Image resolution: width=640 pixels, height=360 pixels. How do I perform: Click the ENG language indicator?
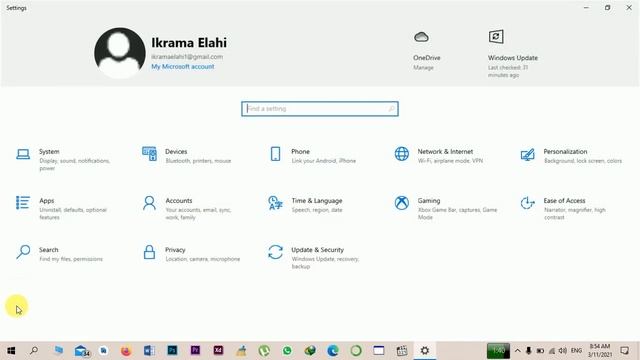[576, 351]
